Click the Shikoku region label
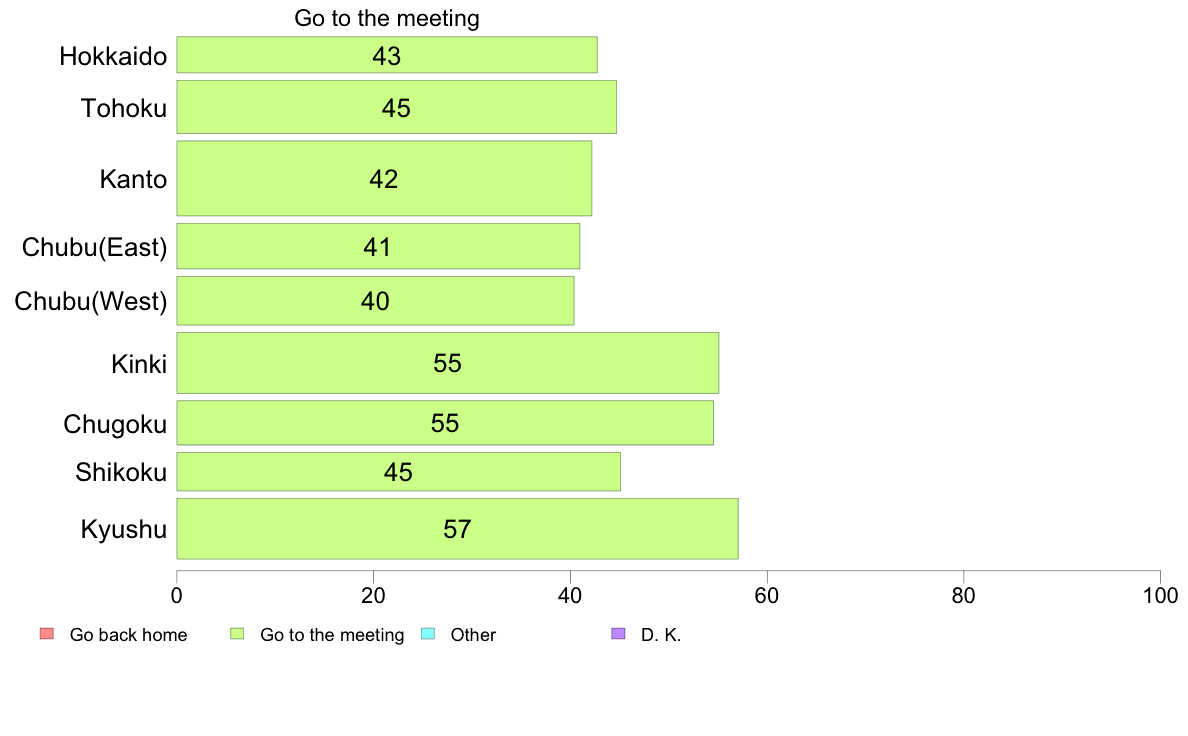This screenshot has height=736, width=1188. (121, 472)
